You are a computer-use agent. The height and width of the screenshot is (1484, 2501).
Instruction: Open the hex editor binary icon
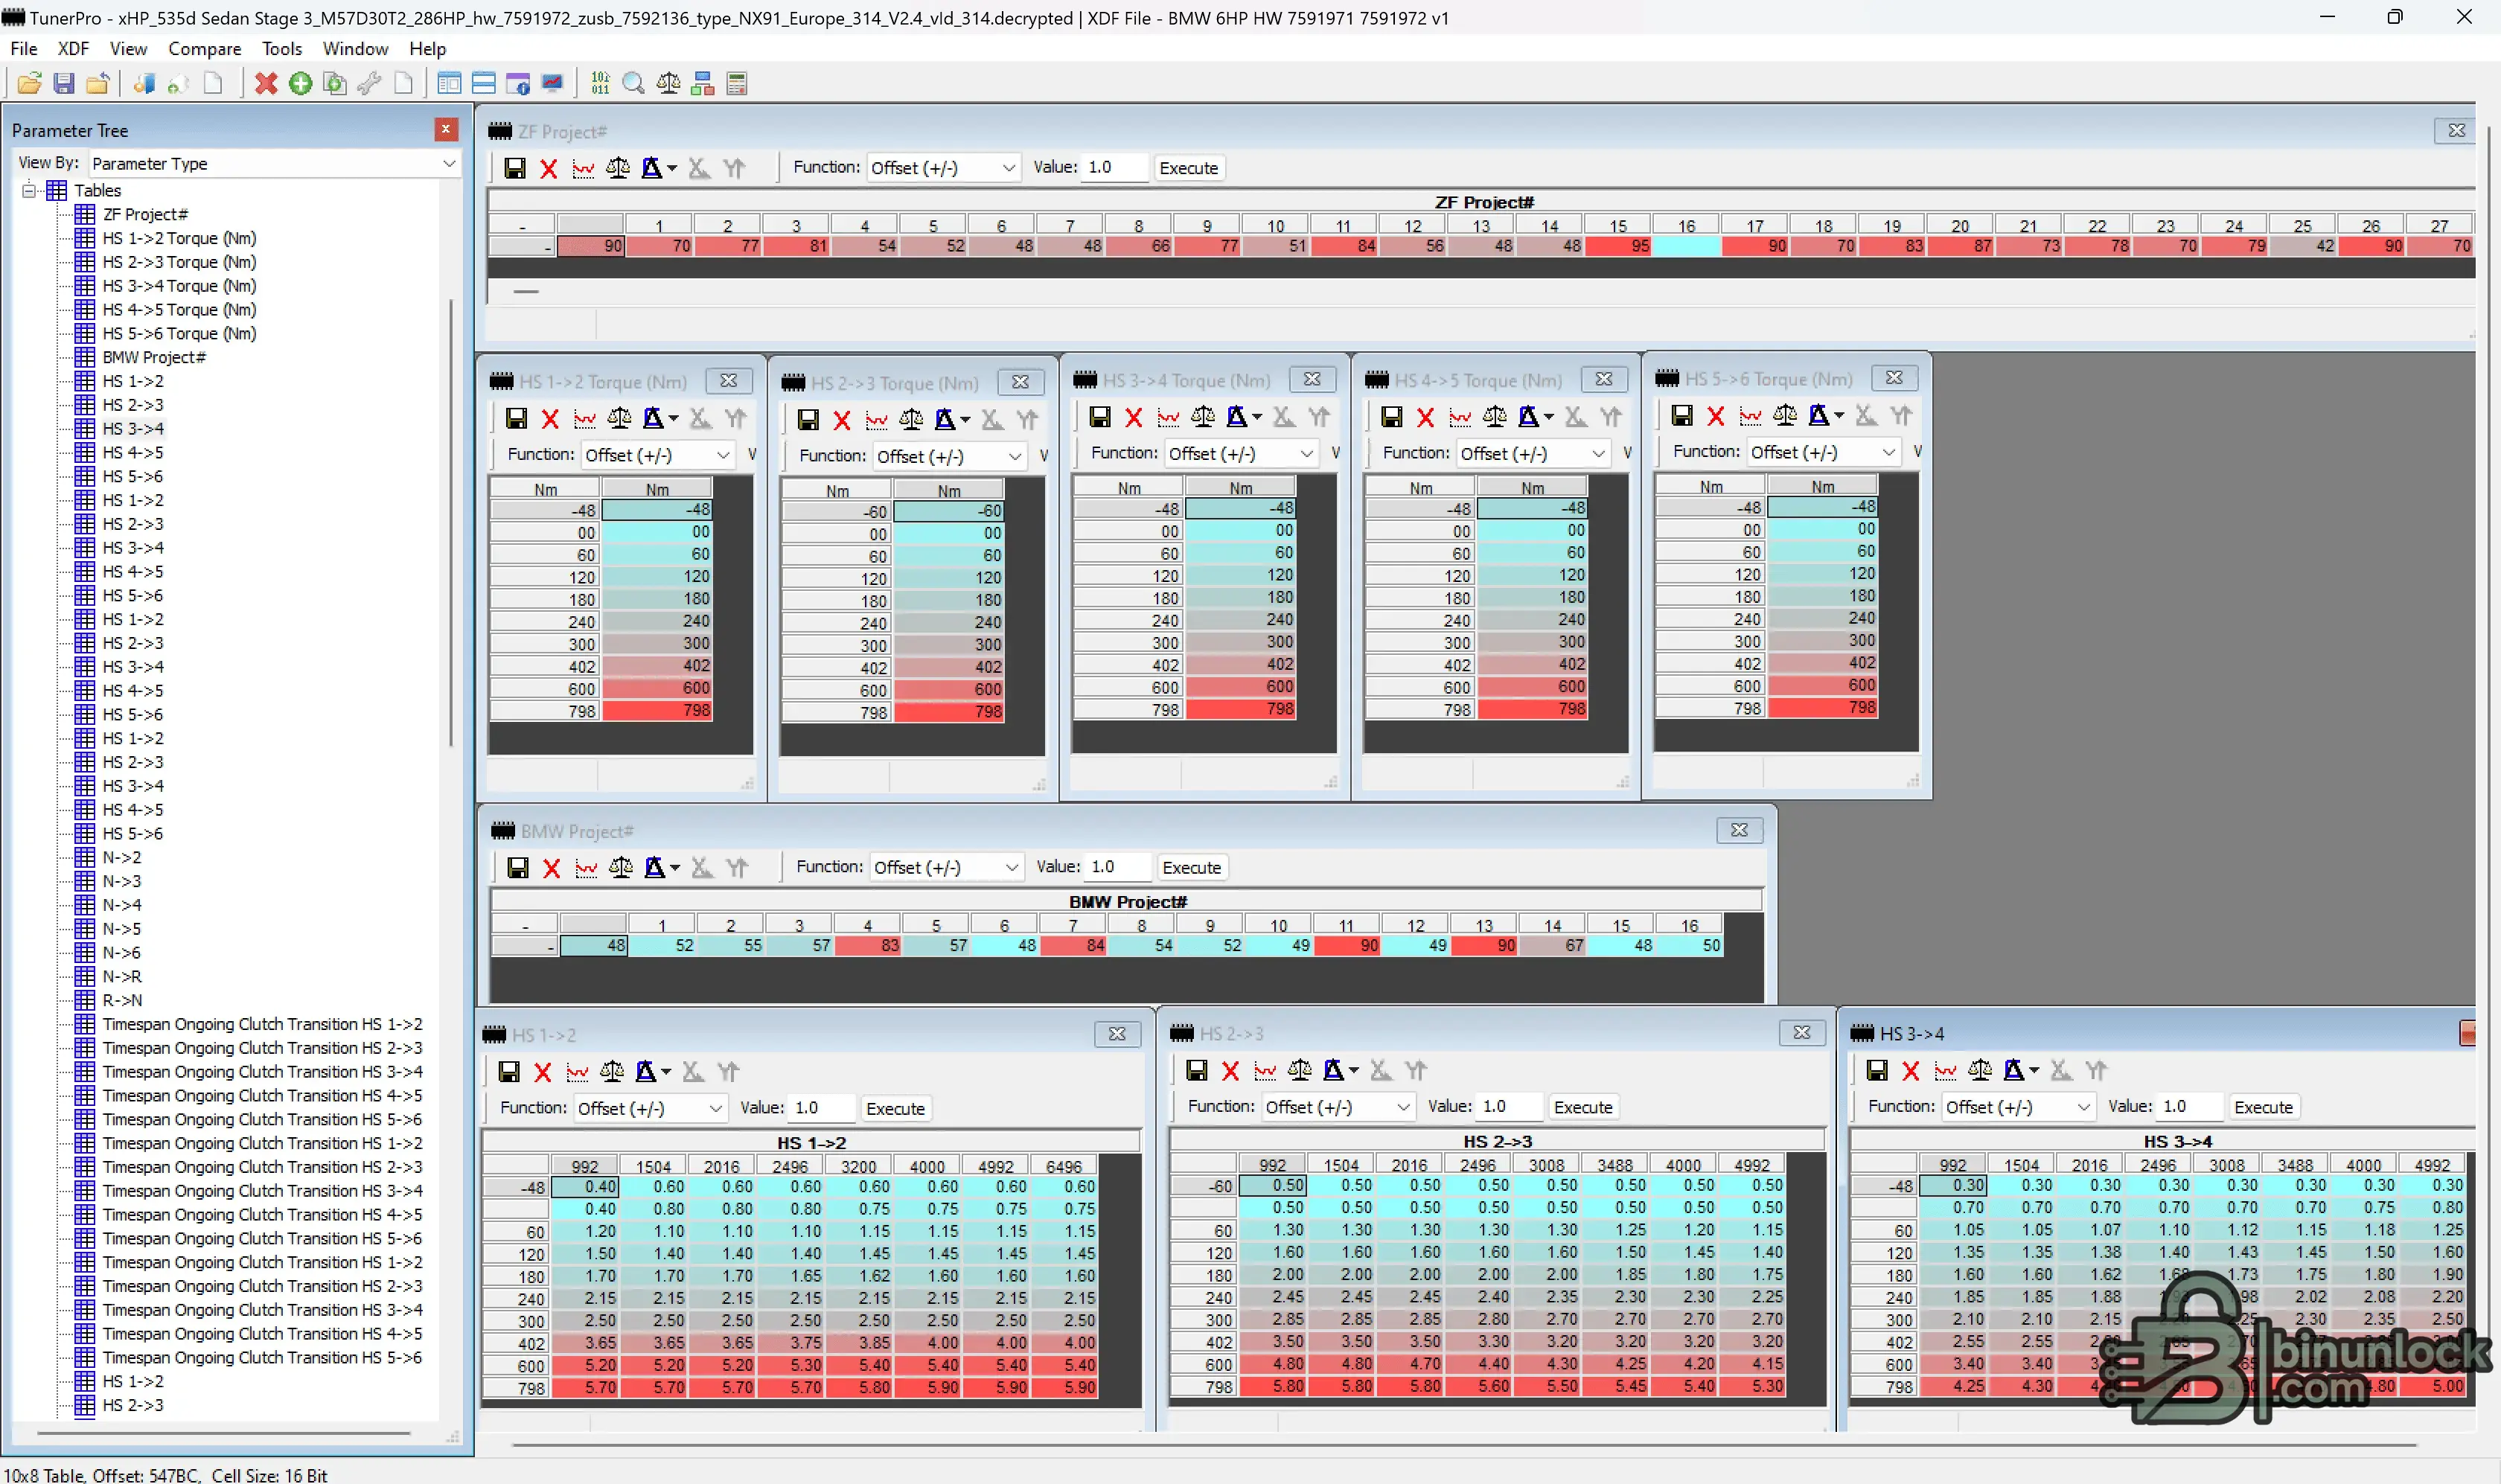600,84
